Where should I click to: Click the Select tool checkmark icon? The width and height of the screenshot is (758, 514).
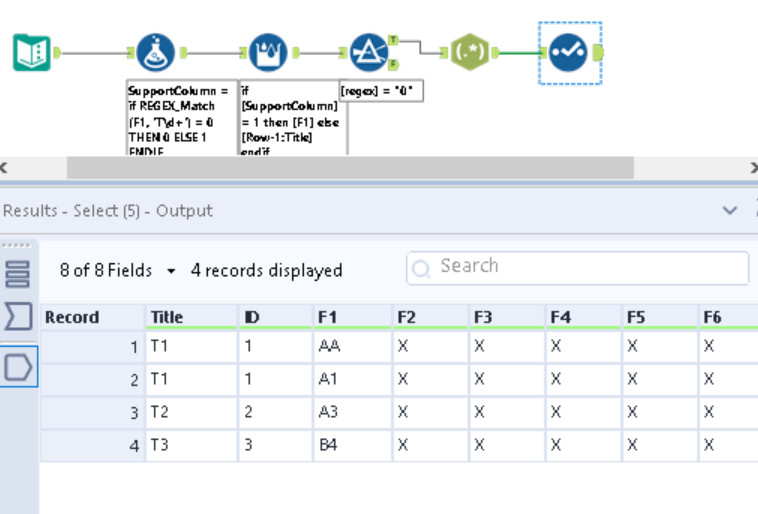(568, 52)
